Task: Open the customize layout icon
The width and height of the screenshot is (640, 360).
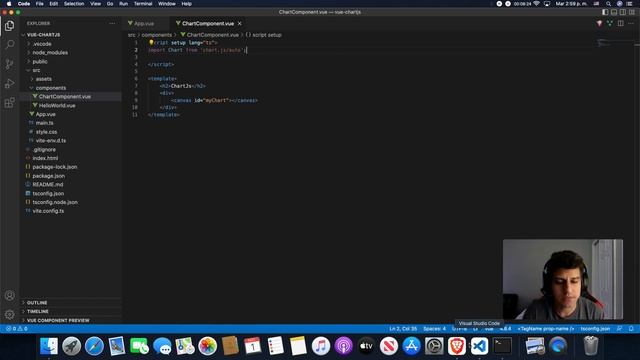Action: click(x=632, y=12)
